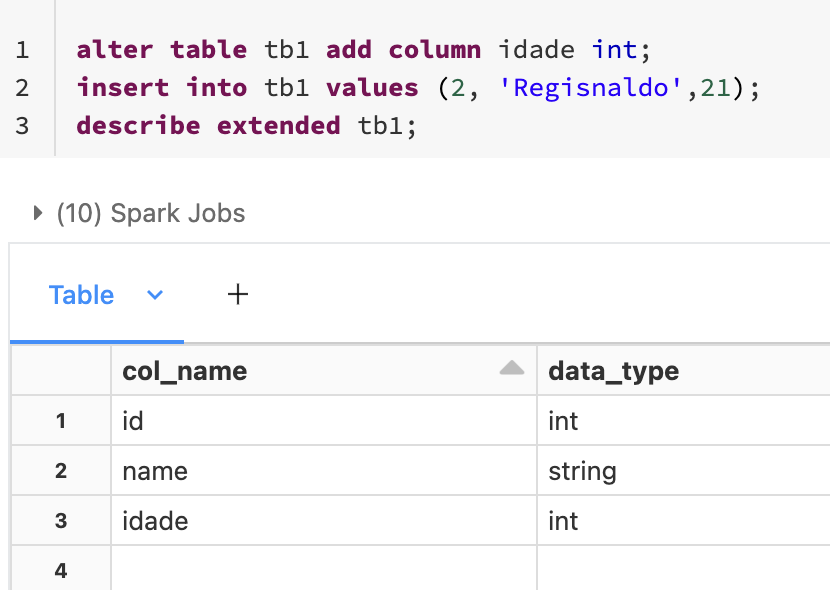Screen dimensions: 830x590
Task: Select the 'idade' col_name cell
Action: coord(324,521)
